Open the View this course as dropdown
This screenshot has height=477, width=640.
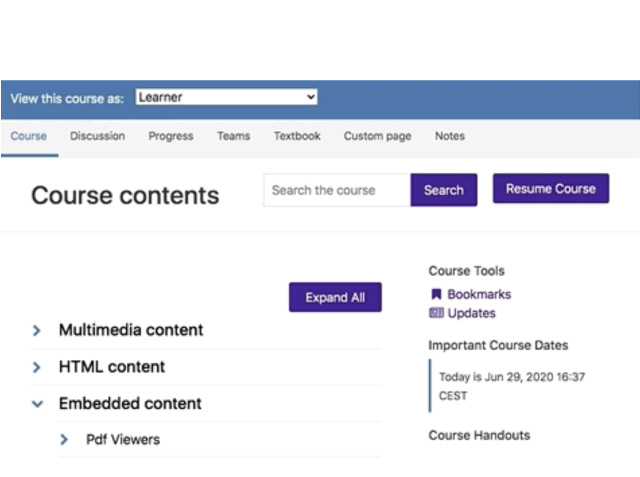point(227,97)
